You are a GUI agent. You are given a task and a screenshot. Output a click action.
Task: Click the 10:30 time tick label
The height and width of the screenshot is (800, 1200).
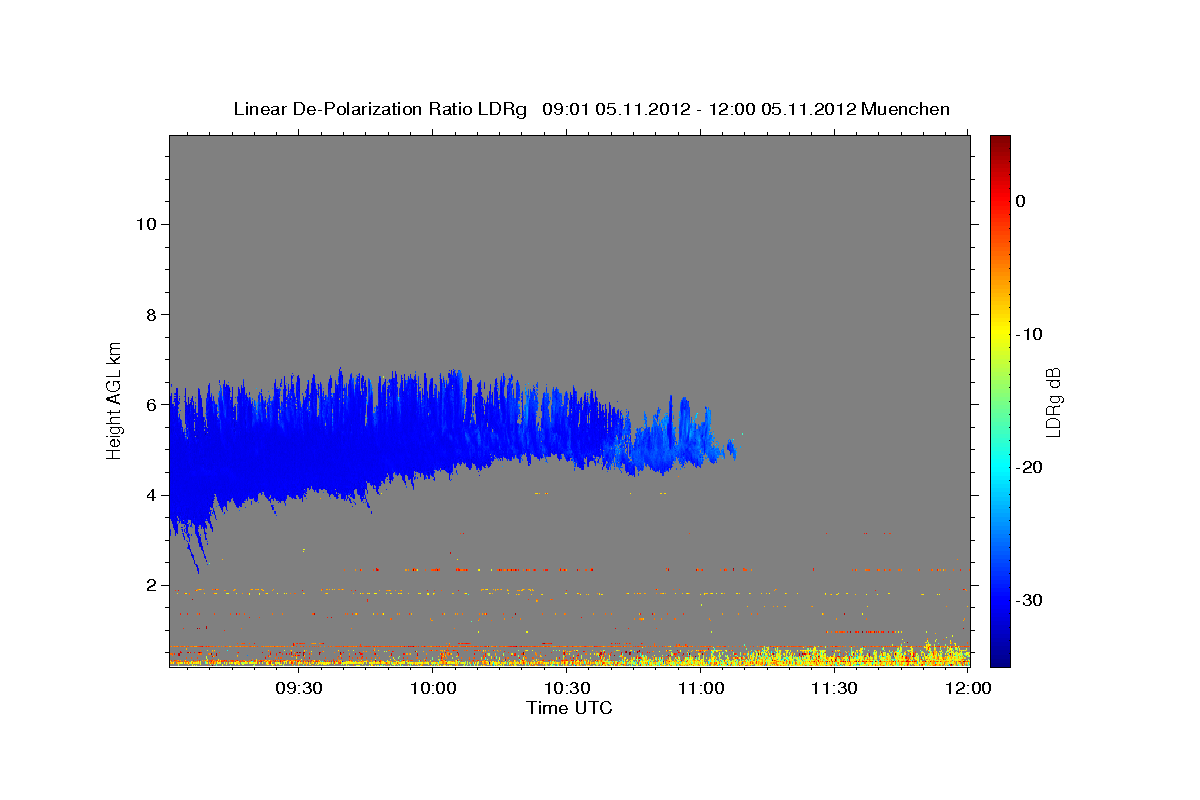point(567,689)
